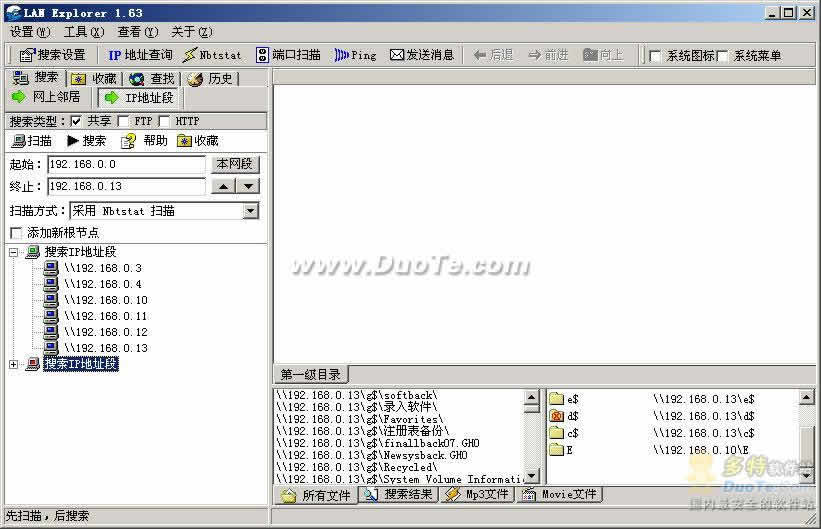Open the 关于 menu
This screenshot has width=821, height=529.
click(192, 32)
